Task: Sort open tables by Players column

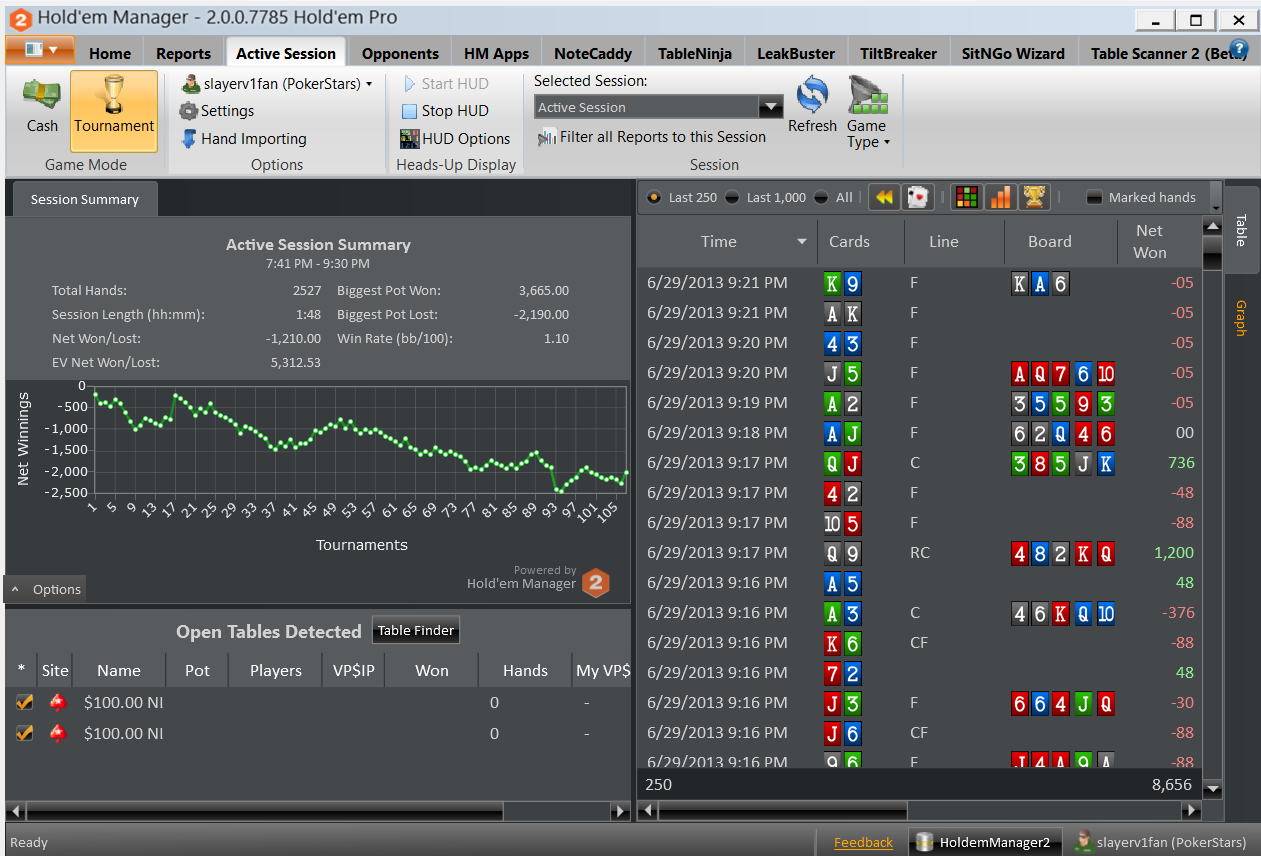Action: (276, 671)
